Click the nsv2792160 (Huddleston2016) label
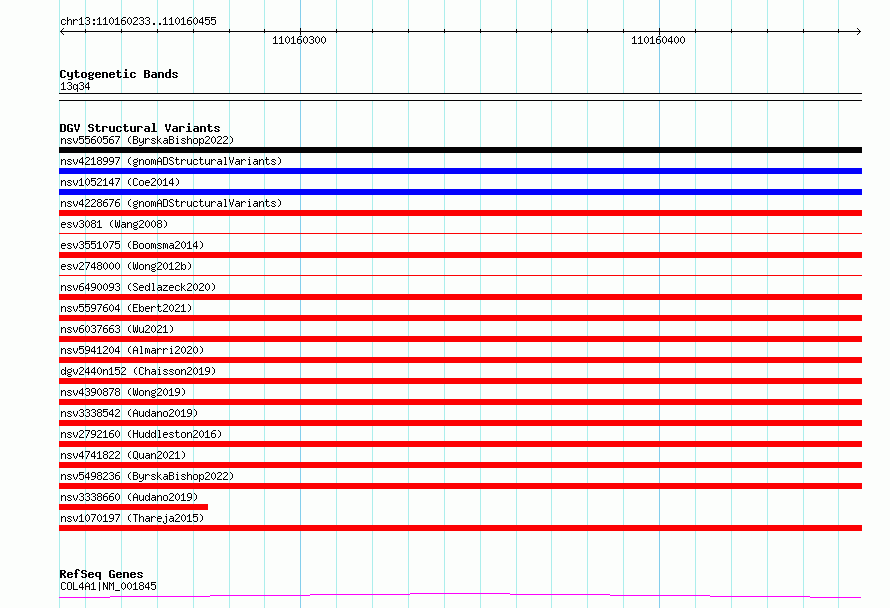The height and width of the screenshot is (608, 890). pos(141,434)
